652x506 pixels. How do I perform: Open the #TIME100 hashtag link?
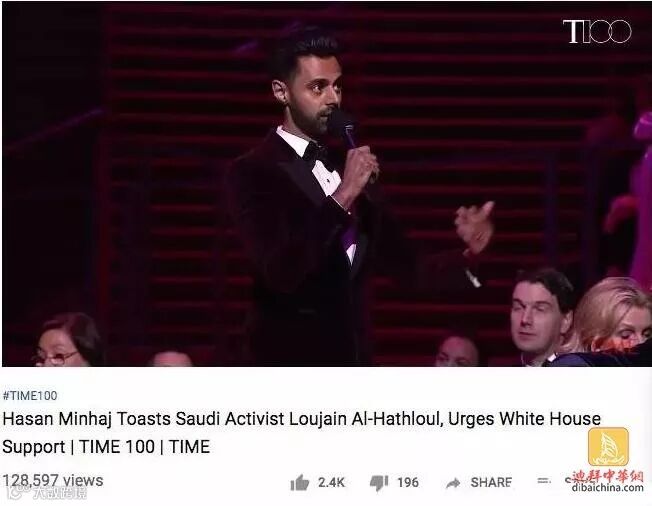[x=30, y=395]
